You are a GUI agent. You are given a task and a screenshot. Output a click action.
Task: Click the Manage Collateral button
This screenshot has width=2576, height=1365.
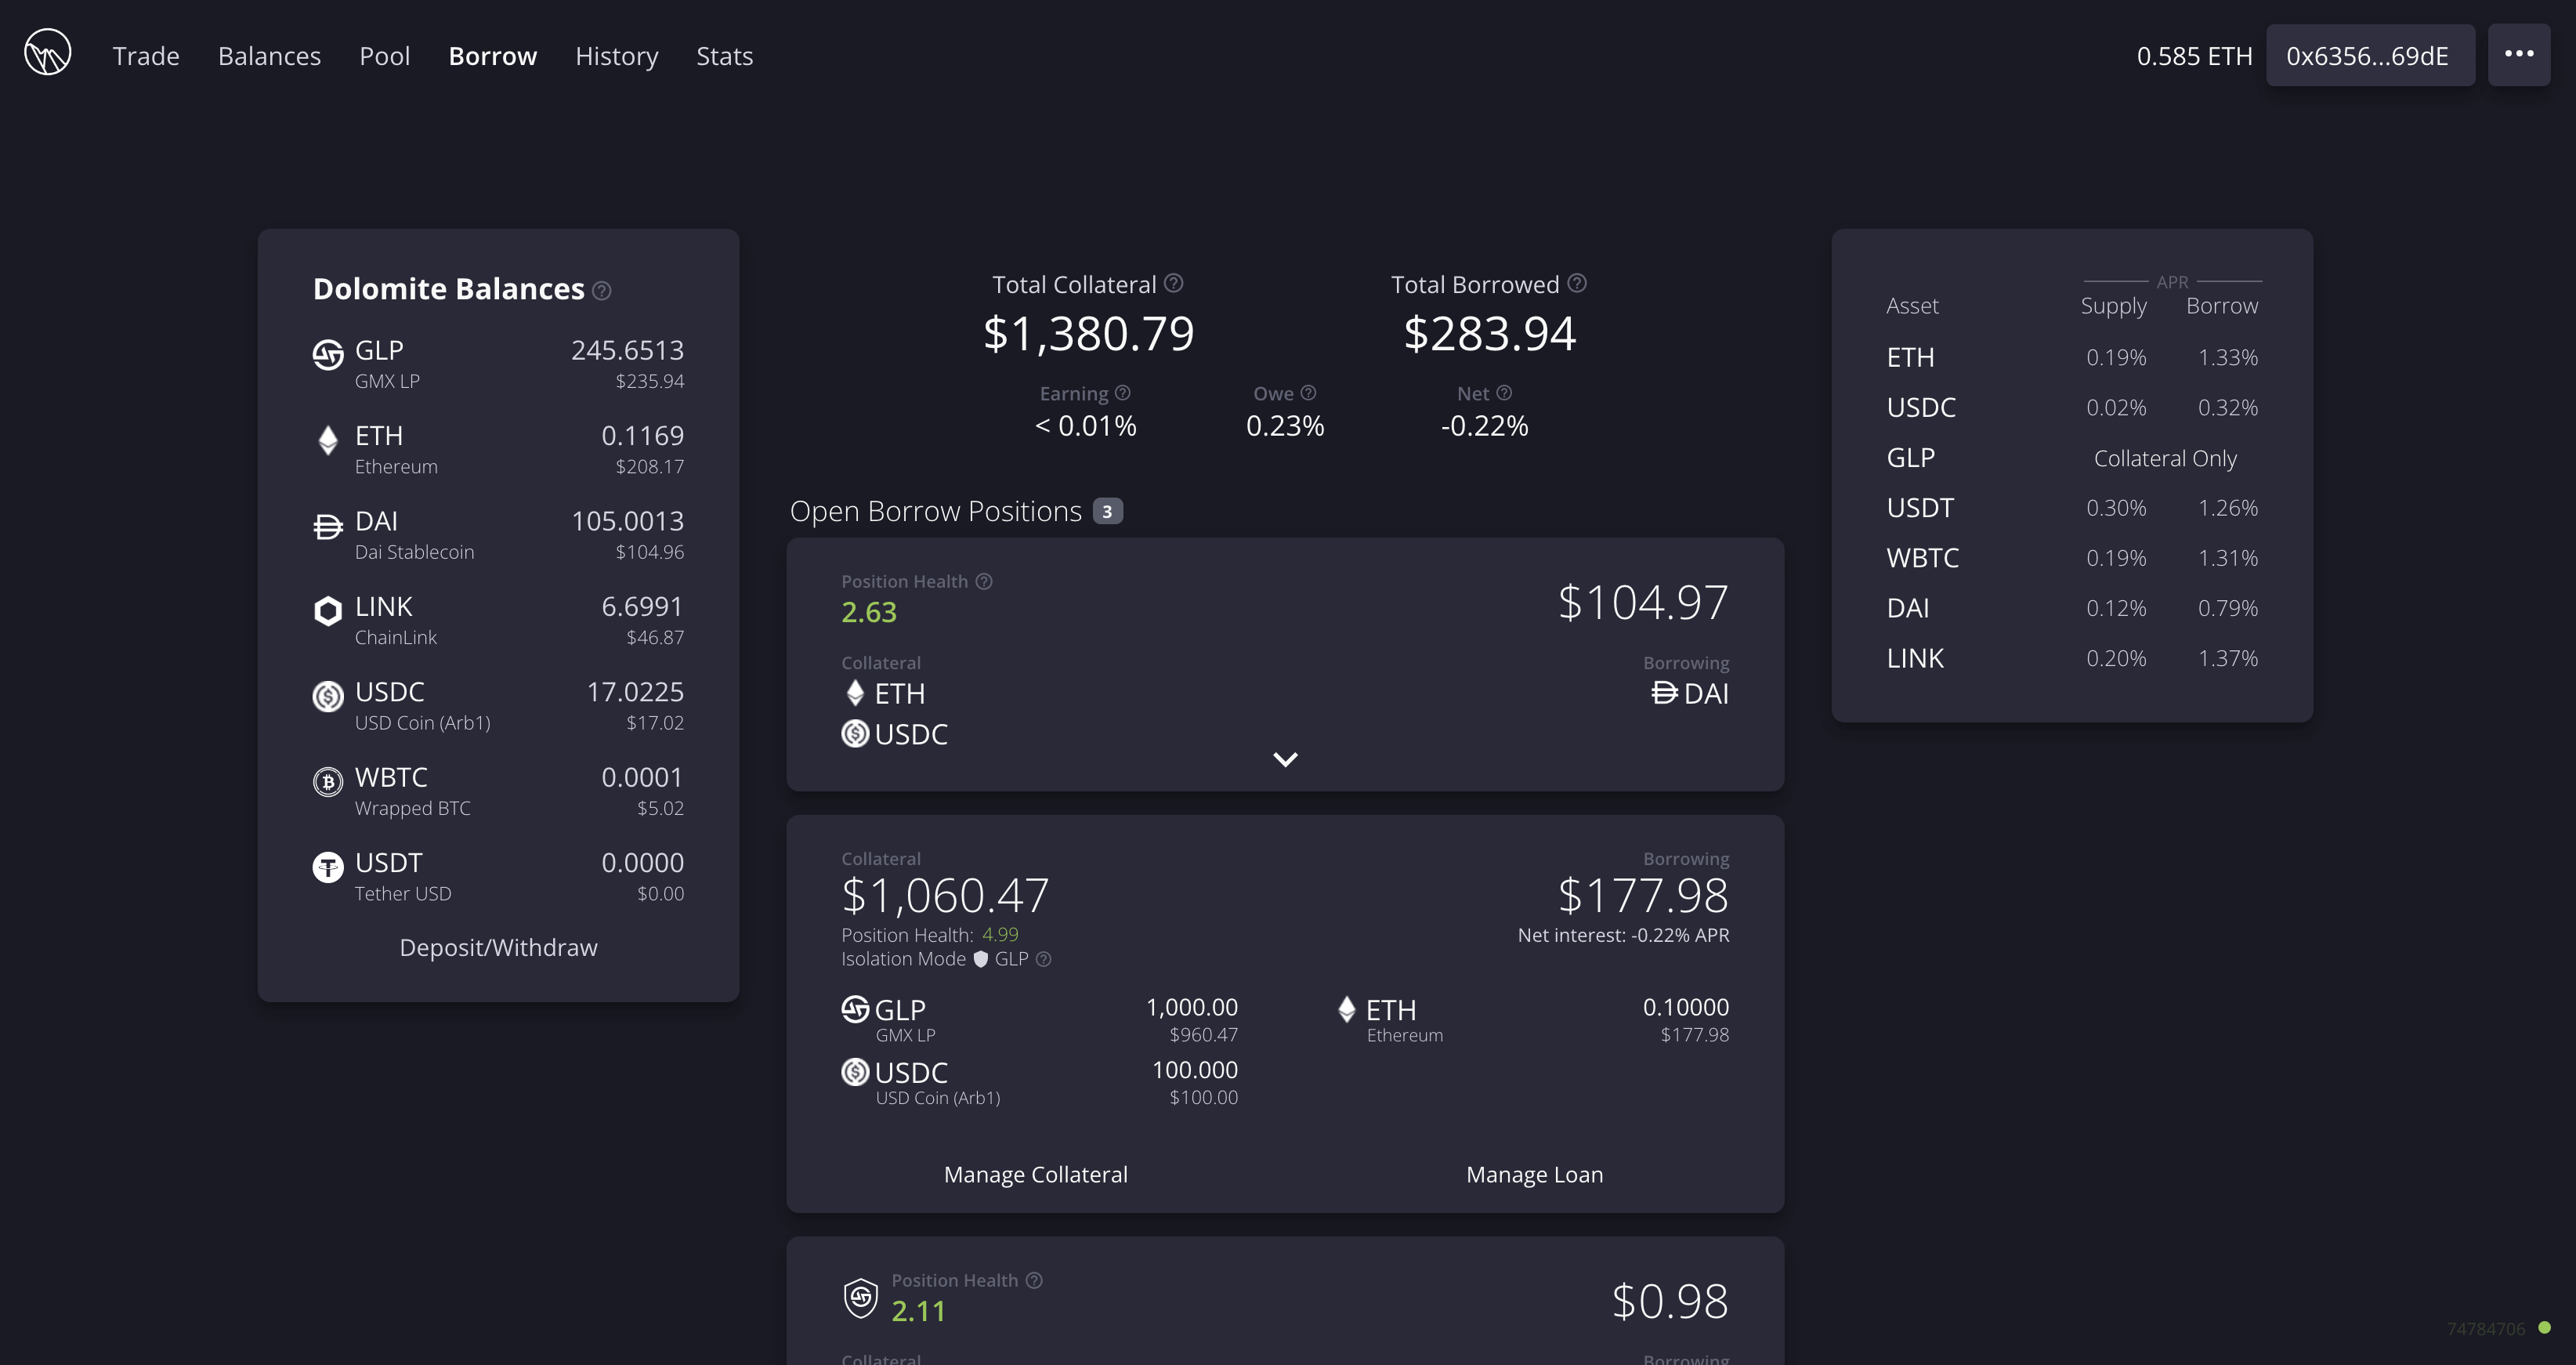(x=1035, y=1174)
